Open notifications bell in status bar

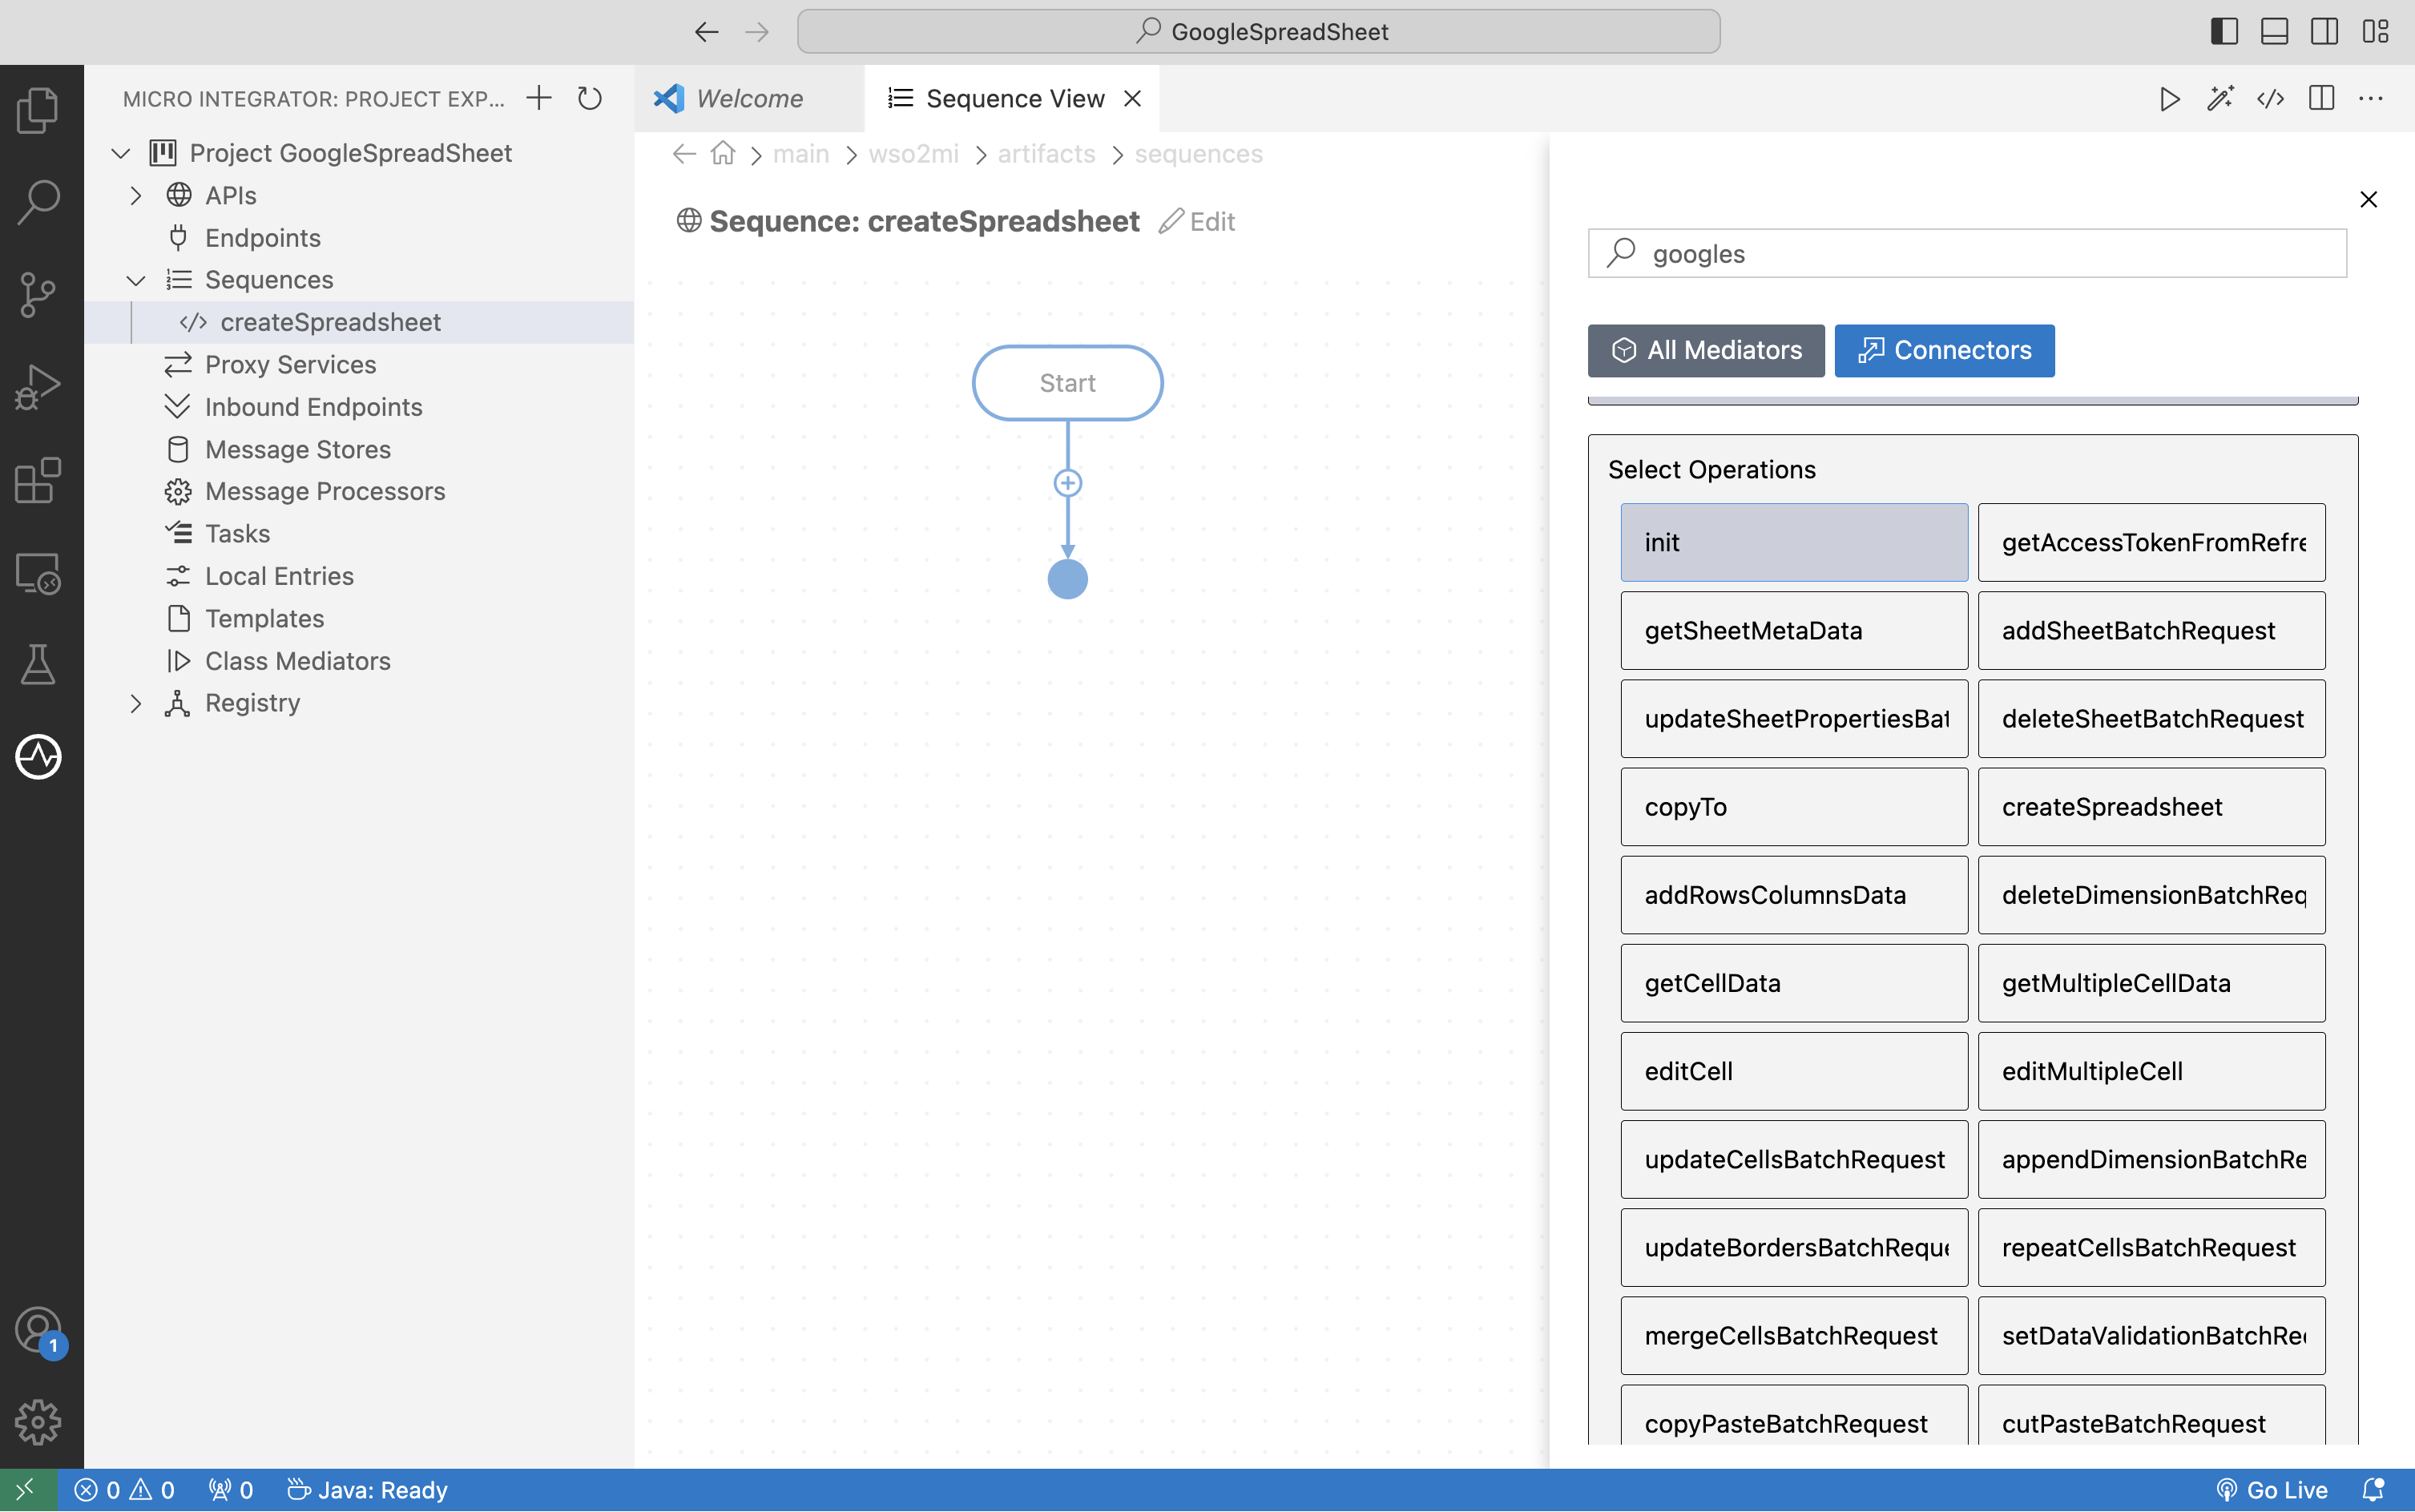[2373, 1490]
